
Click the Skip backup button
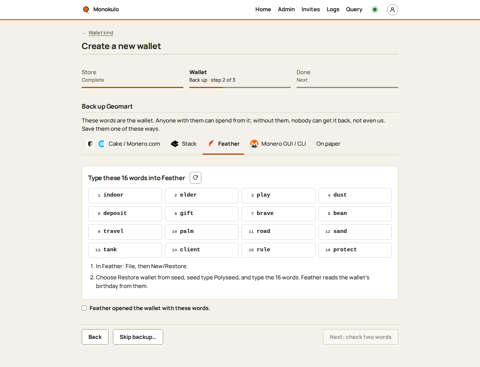point(138,337)
